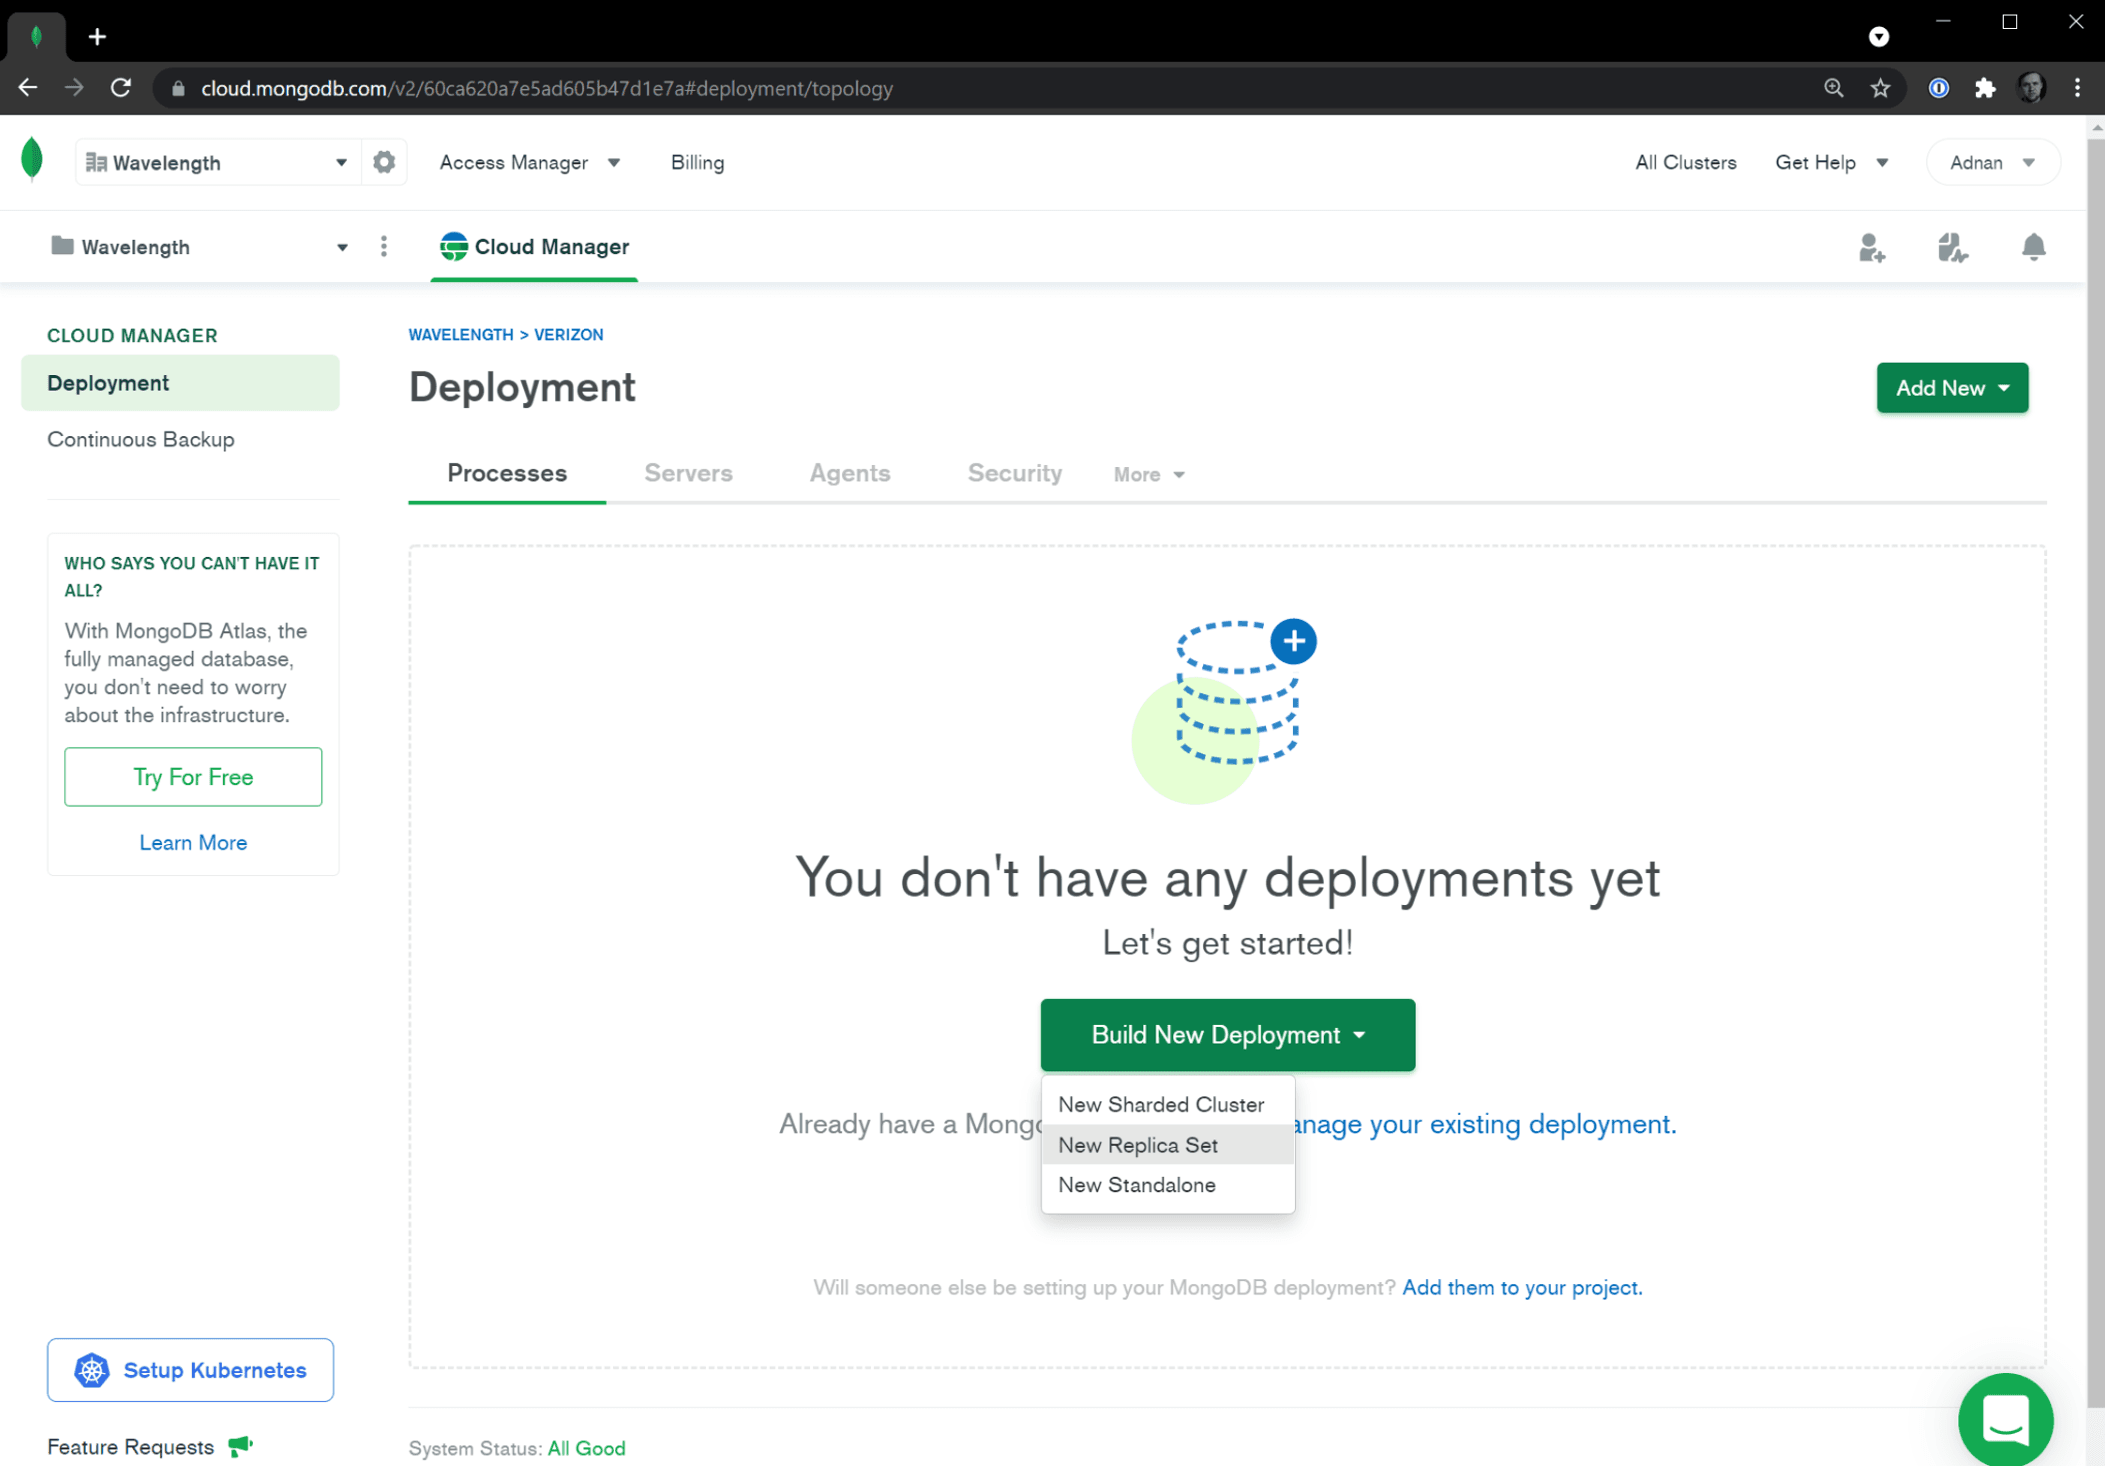
Task: Choose New Sharded Cluster option
Action: click(1161, 1104)
